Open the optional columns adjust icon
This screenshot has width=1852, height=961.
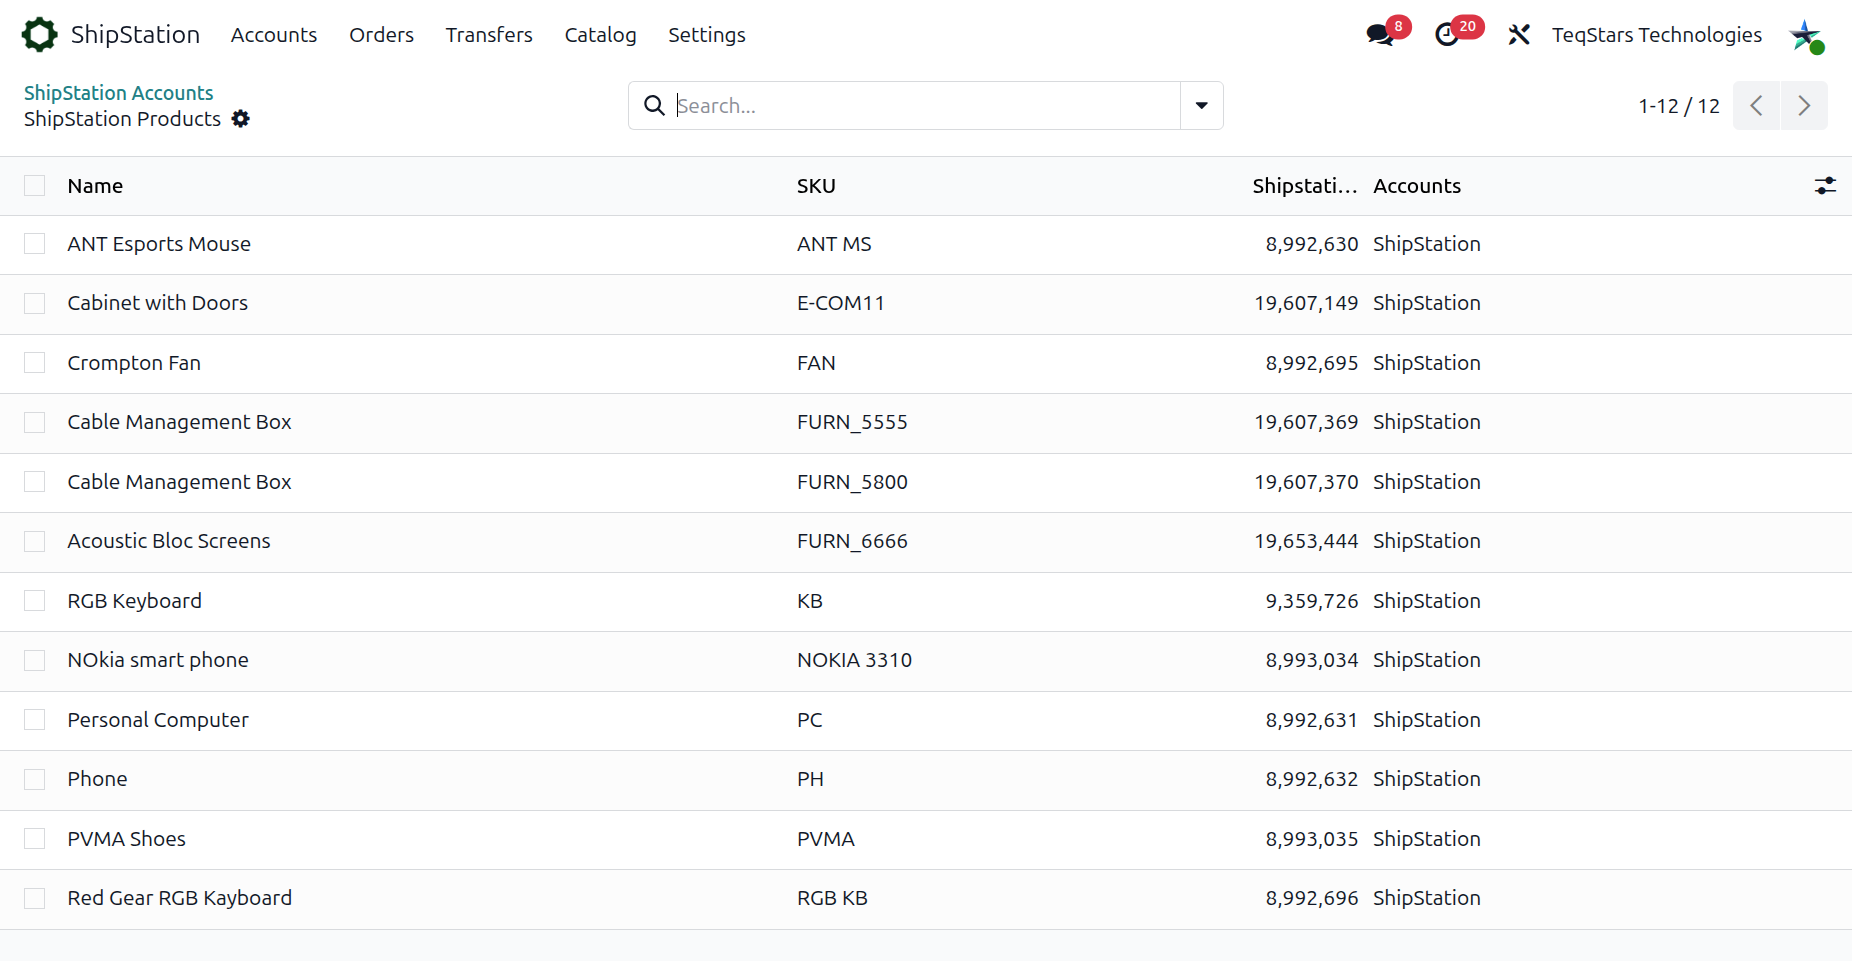coord(1825,186)
